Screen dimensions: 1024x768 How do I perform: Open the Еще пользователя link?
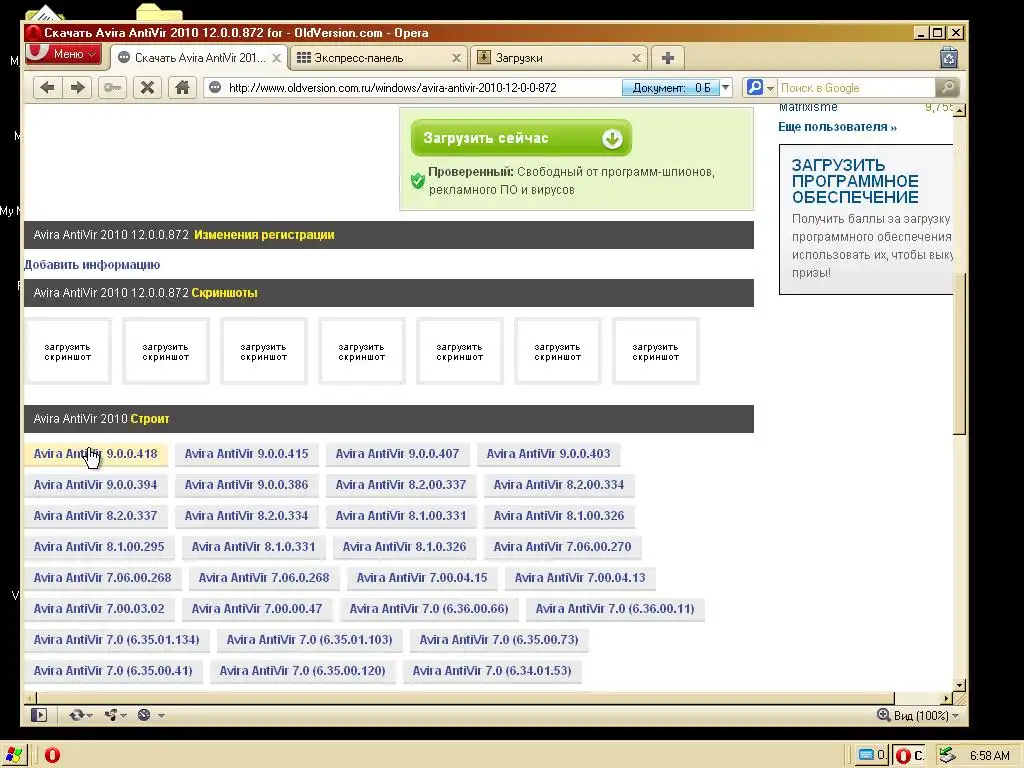click(x=837, y=127)
